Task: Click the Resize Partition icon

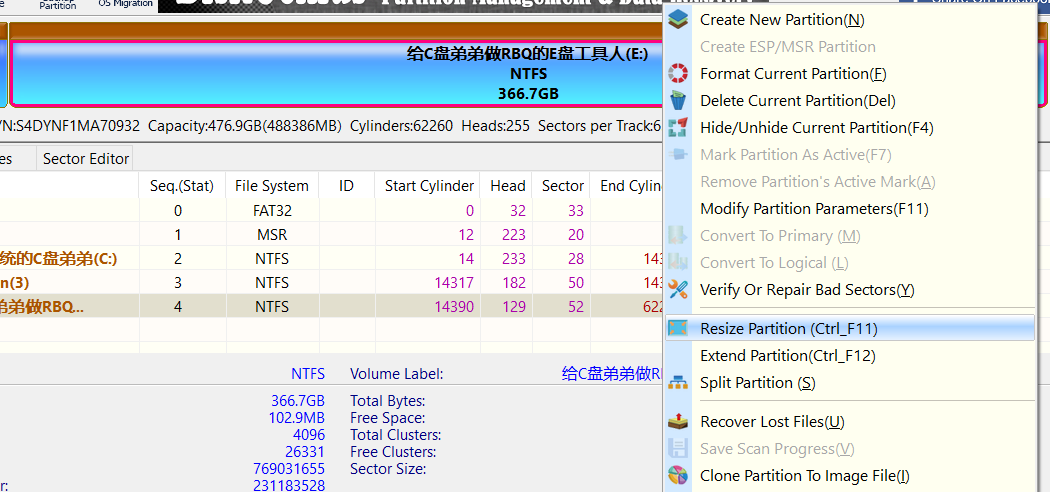Action: pyautogui.click(x=678, y=329)
